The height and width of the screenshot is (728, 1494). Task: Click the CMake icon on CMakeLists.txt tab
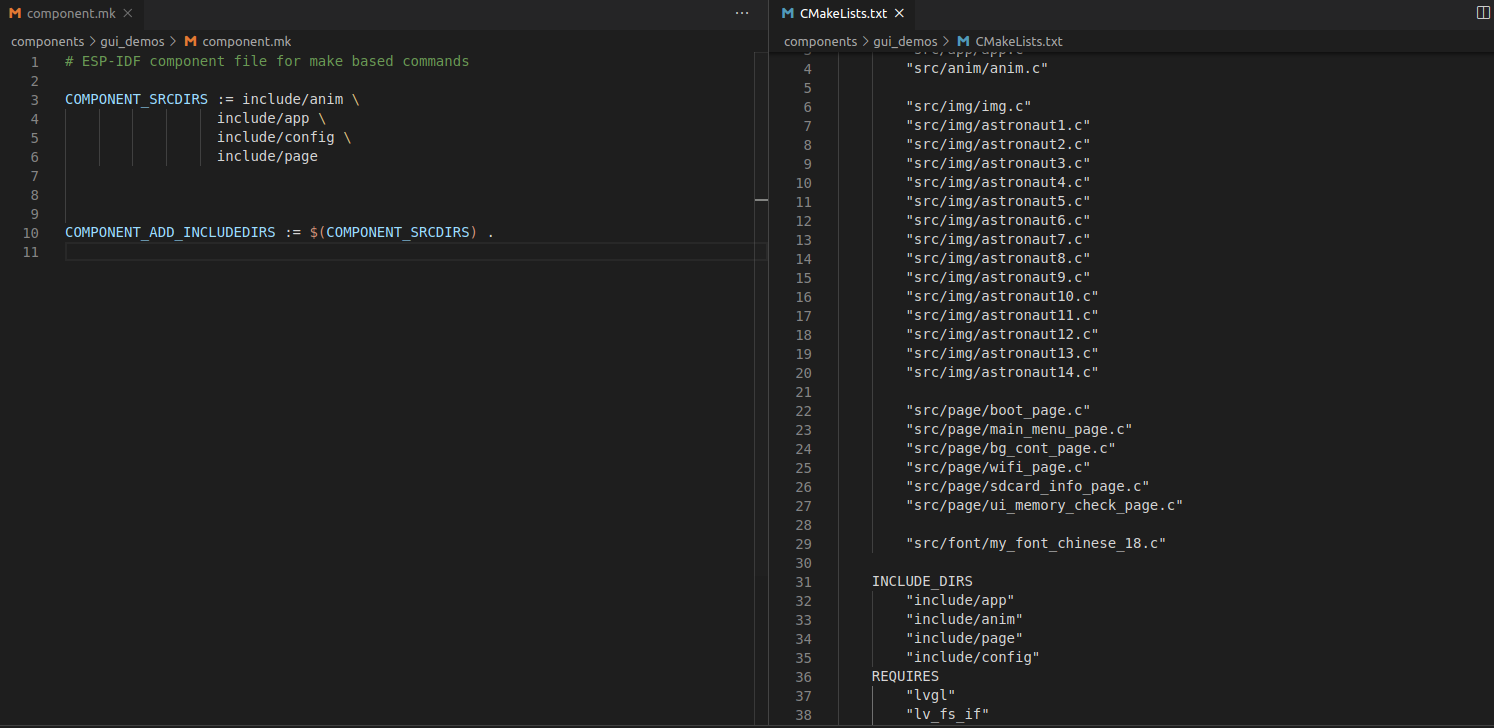(788, 13)
